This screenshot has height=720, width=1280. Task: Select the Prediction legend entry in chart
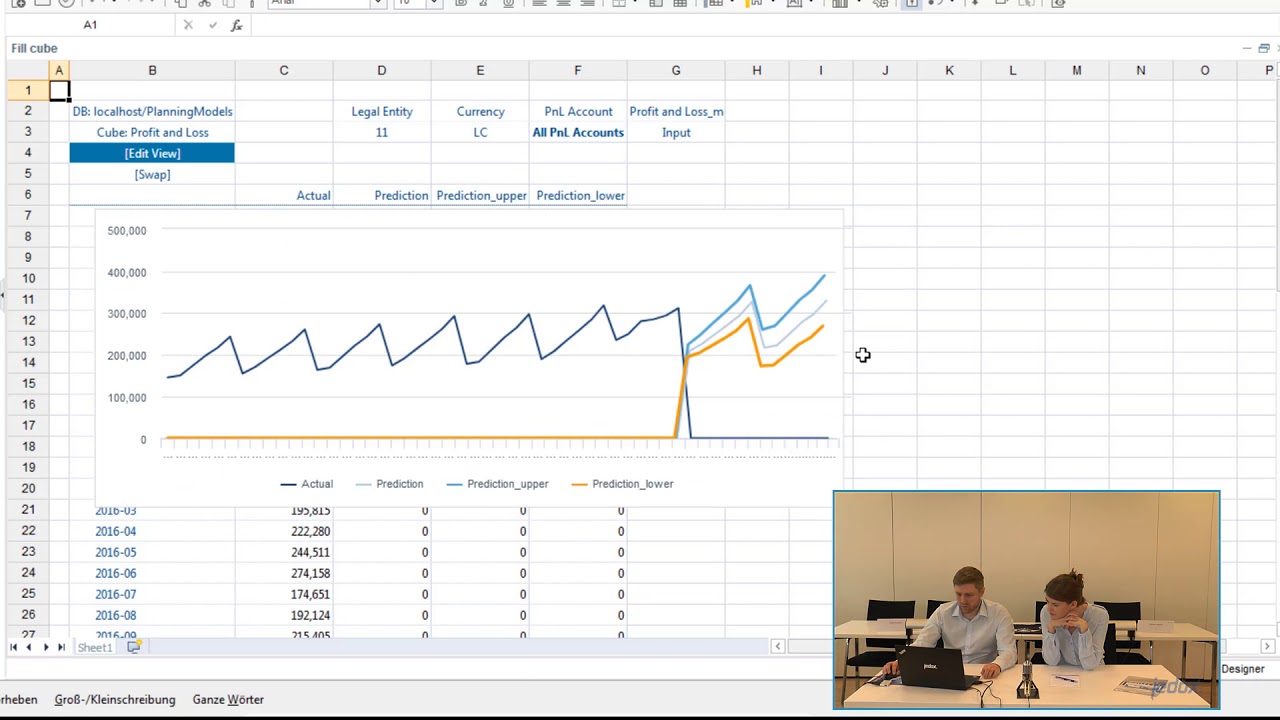(x=389, y=484)
